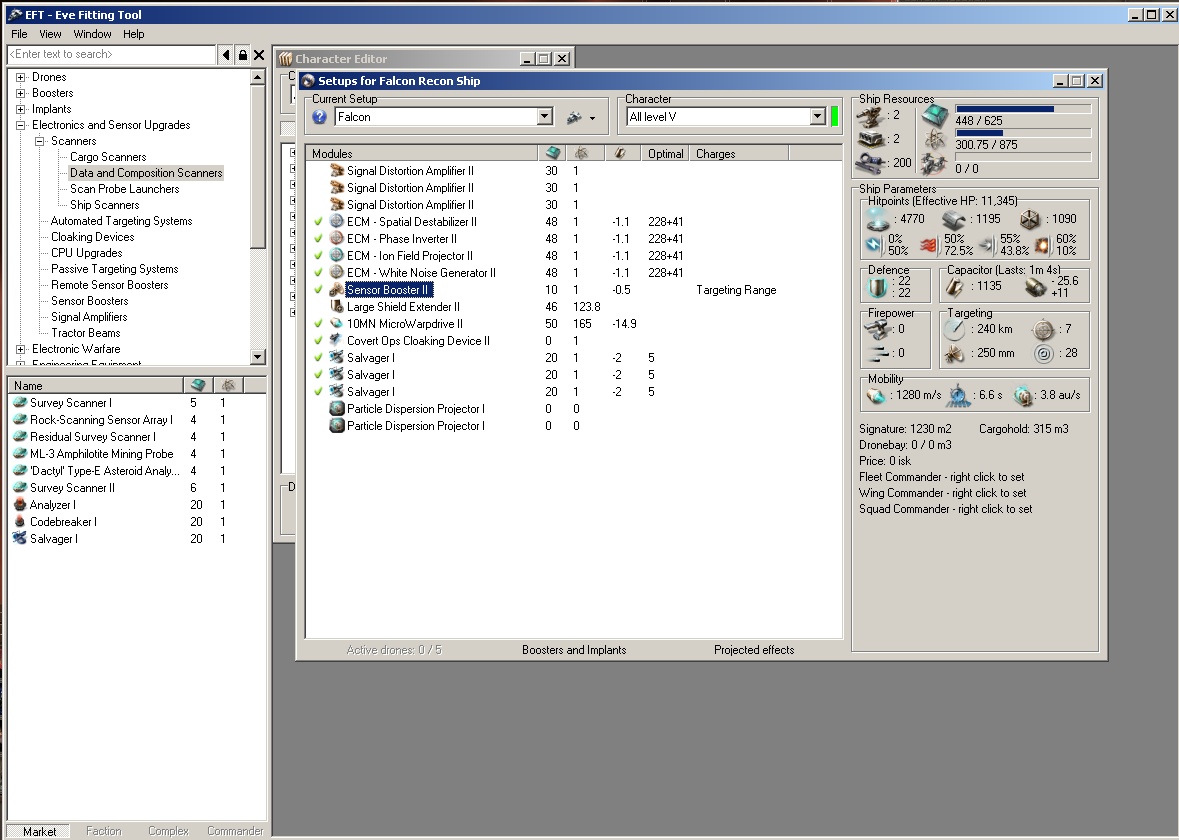
Task: Switch to the Complex tab
Action: coord(168,831)
